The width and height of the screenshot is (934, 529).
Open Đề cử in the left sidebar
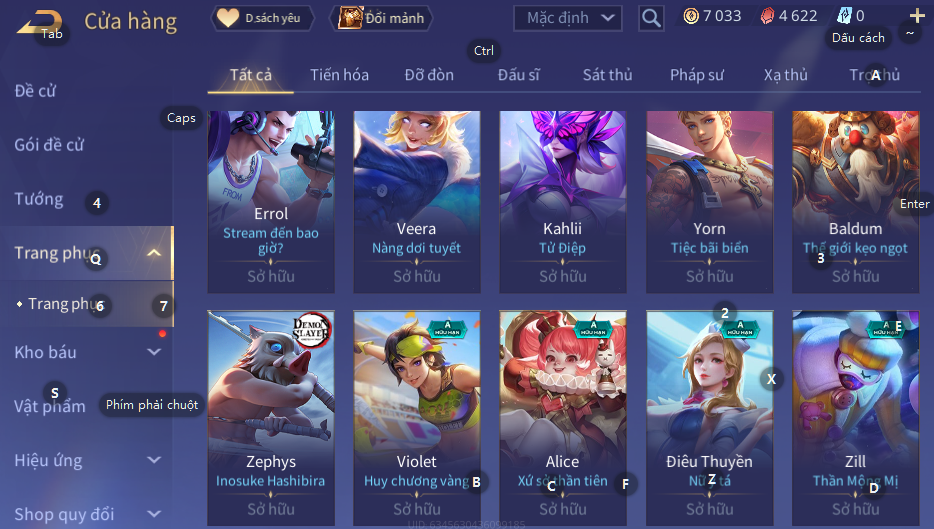coord(35,91)
